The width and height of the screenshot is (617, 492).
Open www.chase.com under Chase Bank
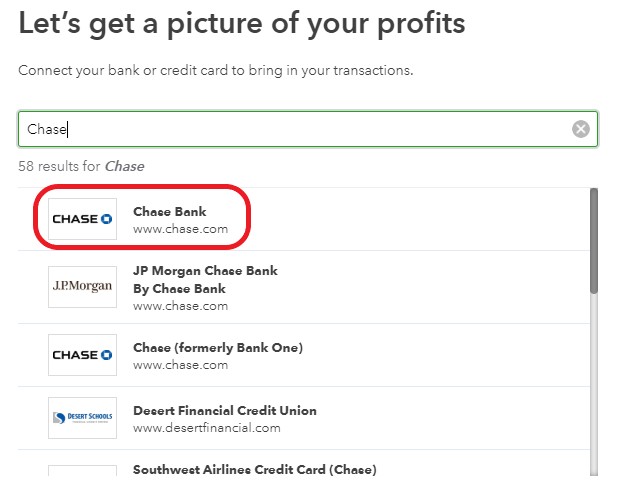(x=181, y=229)
